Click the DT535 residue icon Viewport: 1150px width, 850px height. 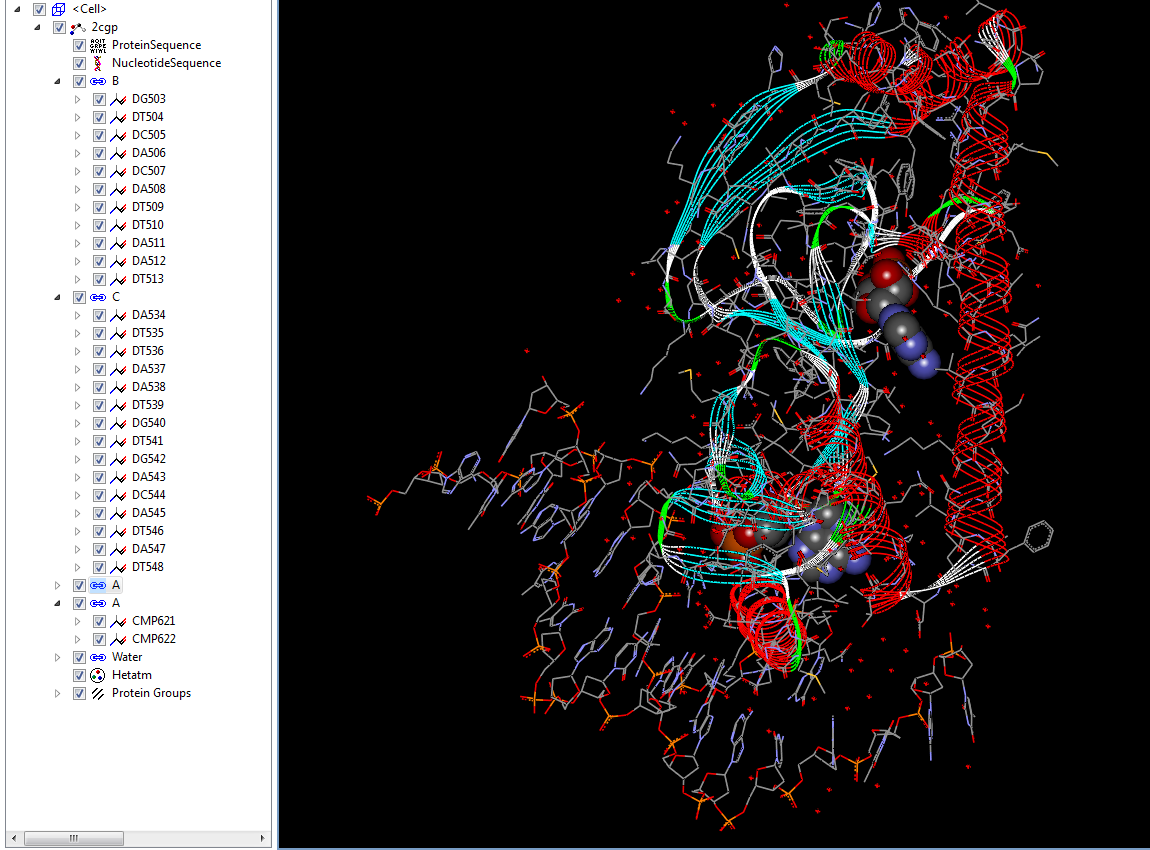point(117,333)
